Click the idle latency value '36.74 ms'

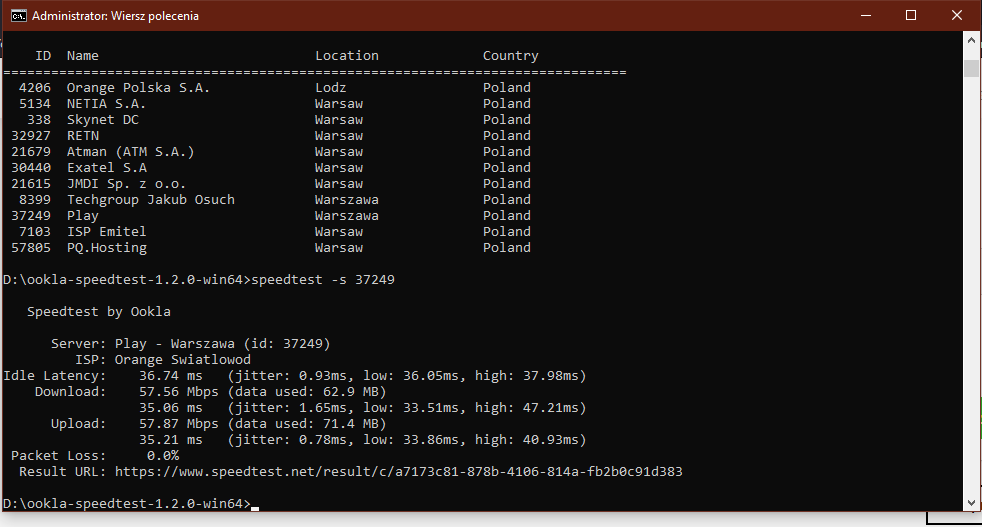(171, 375)
